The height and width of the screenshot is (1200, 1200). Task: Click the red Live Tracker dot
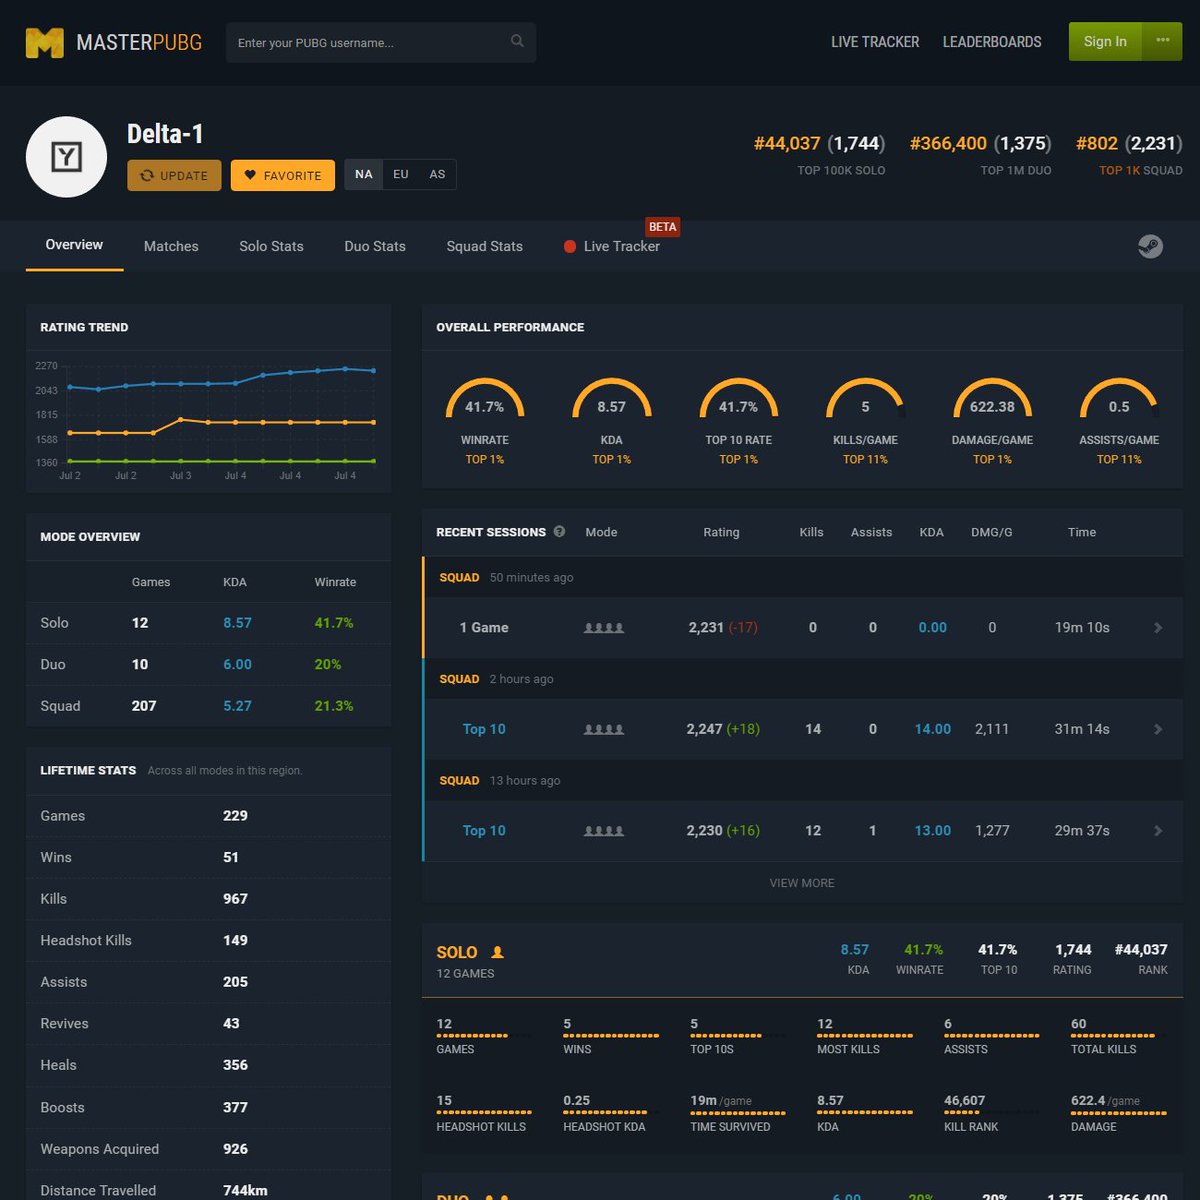(570, 246)
